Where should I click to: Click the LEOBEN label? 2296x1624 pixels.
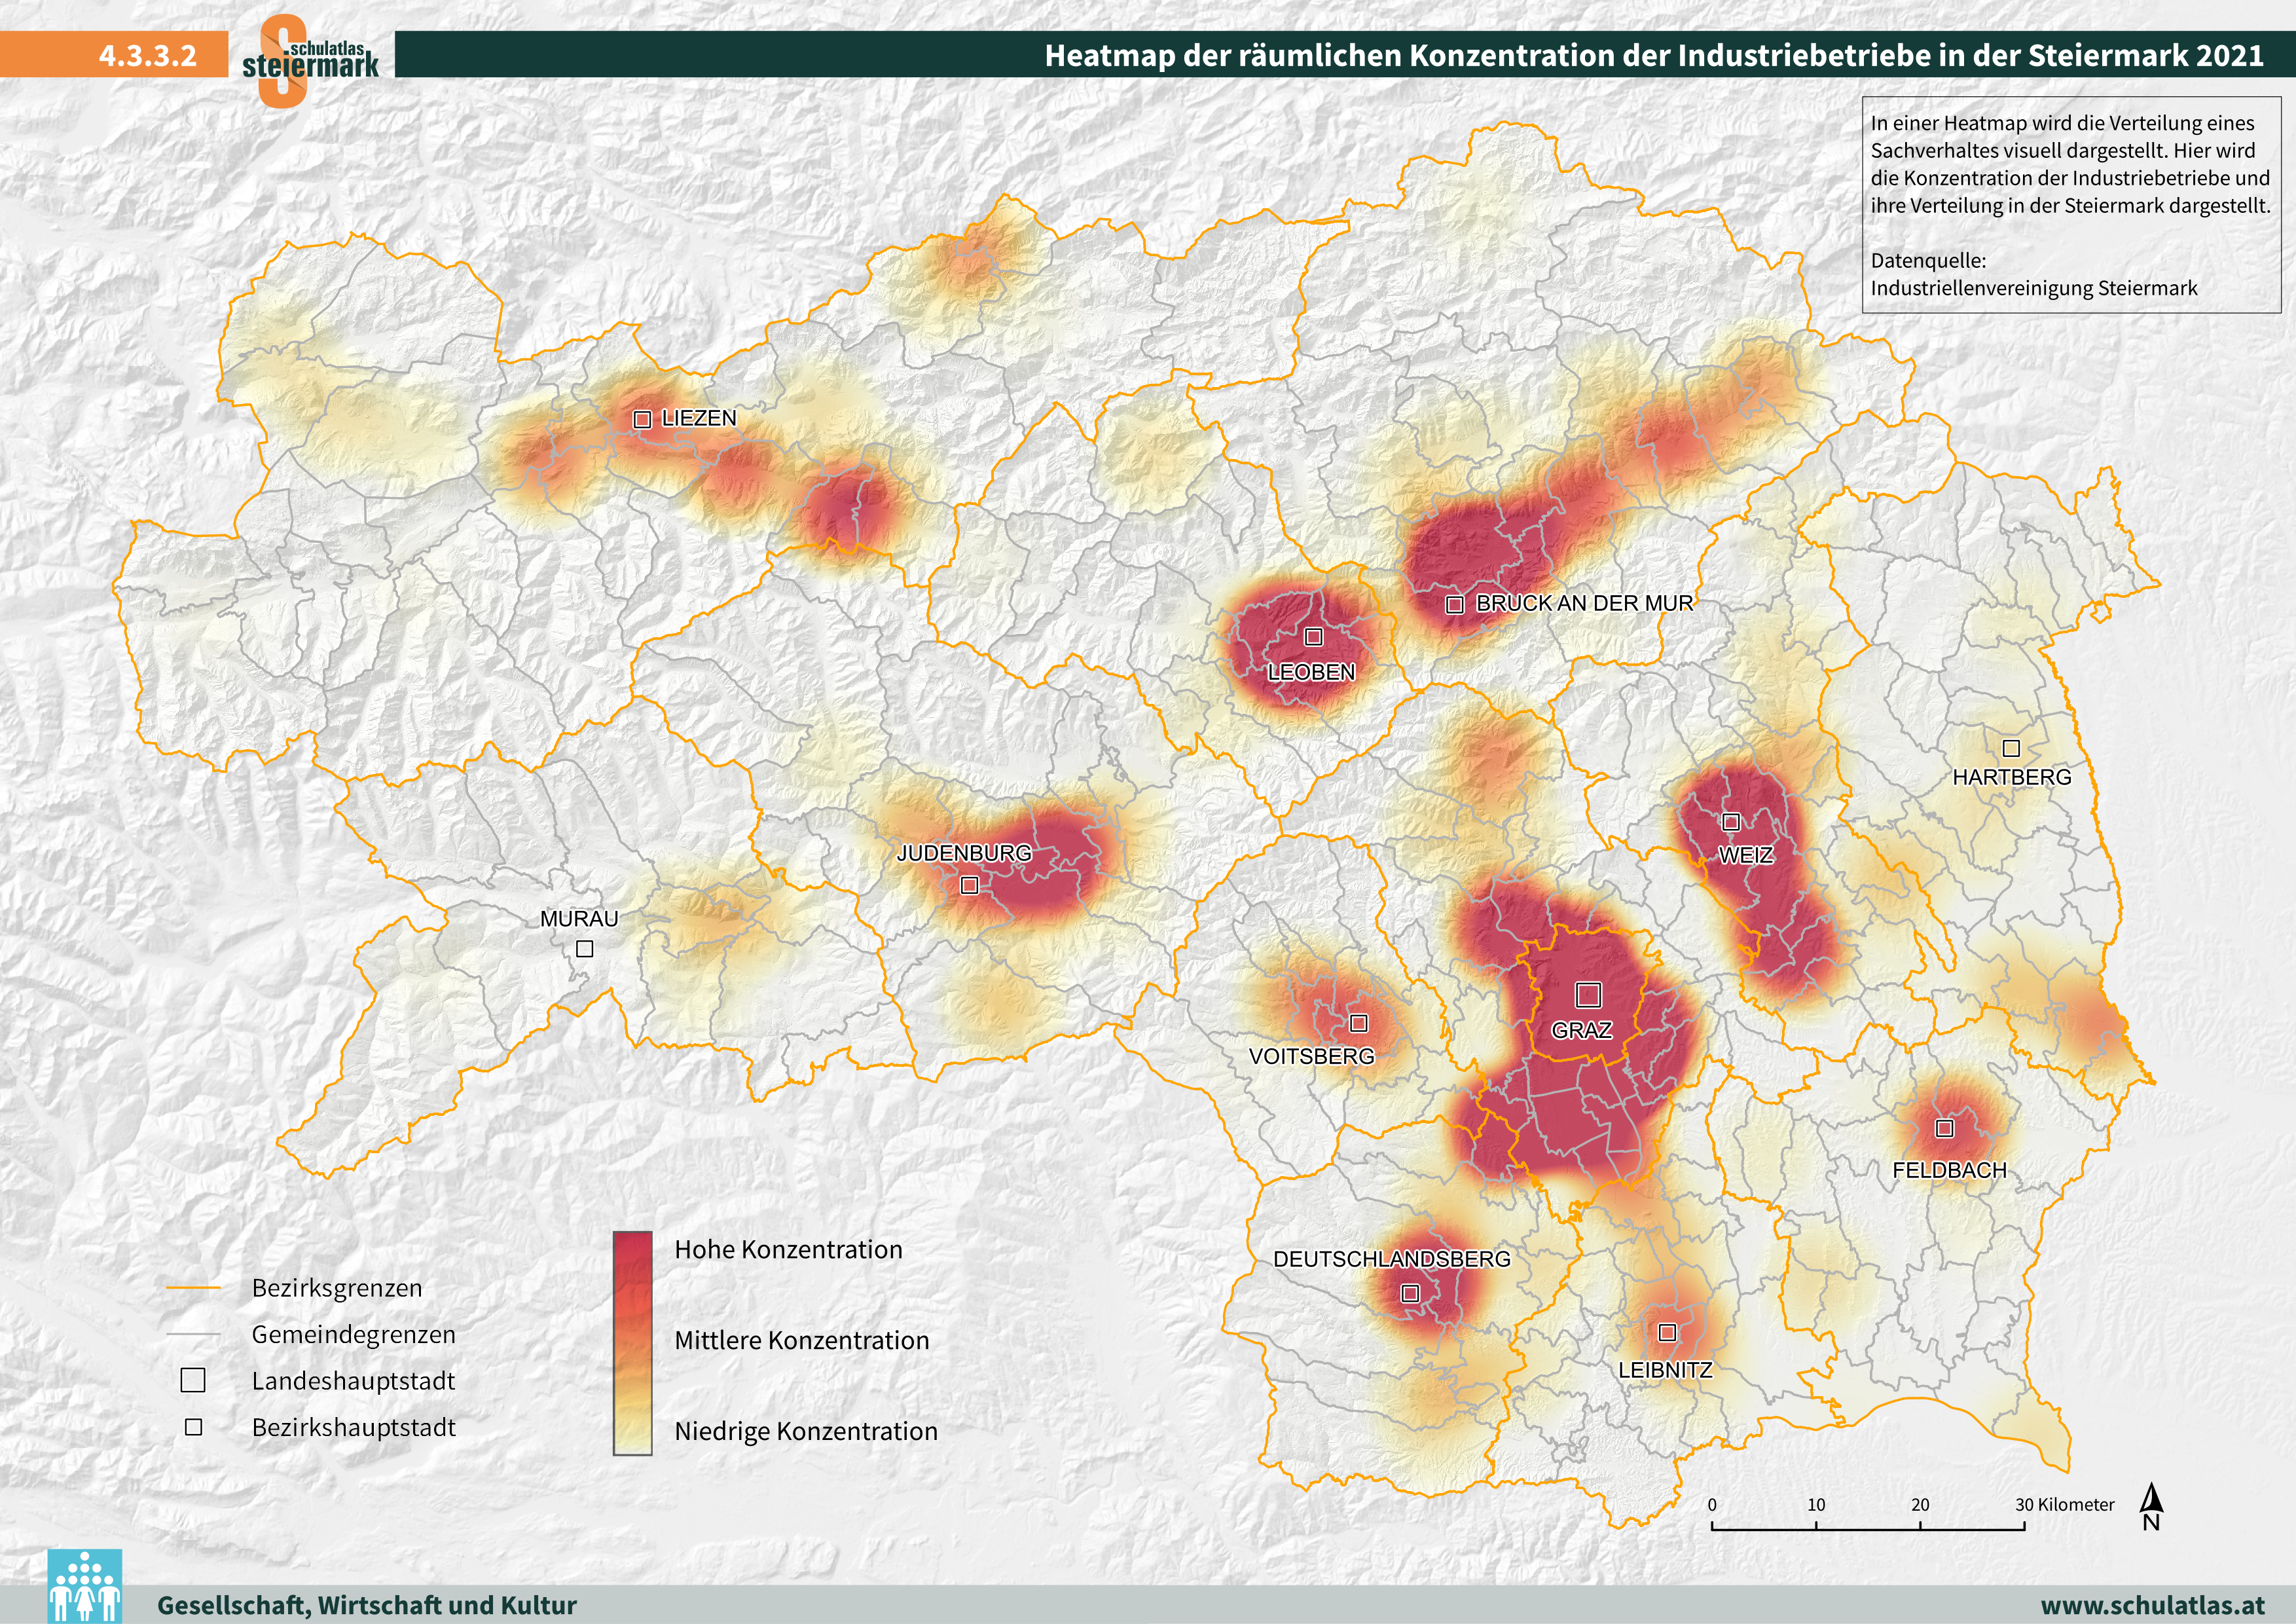(1311, 672)
